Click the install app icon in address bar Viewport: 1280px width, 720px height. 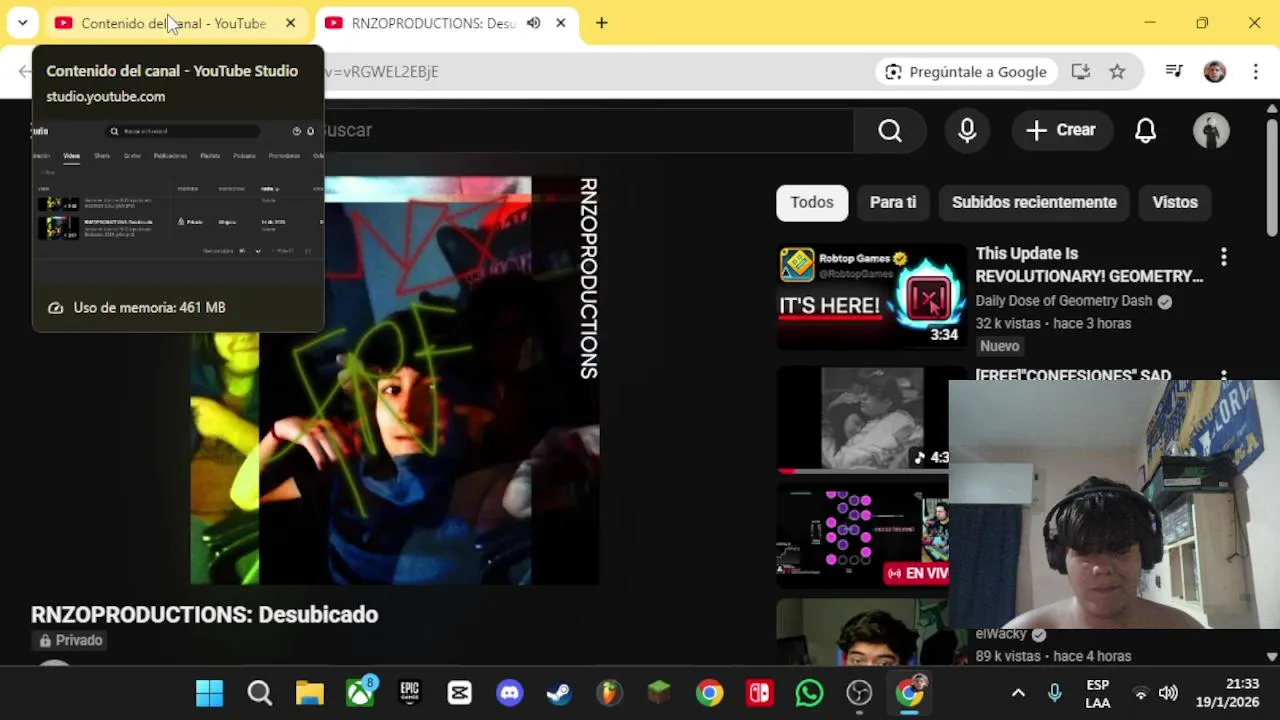pyautogui.click(x=1081, y=71)
